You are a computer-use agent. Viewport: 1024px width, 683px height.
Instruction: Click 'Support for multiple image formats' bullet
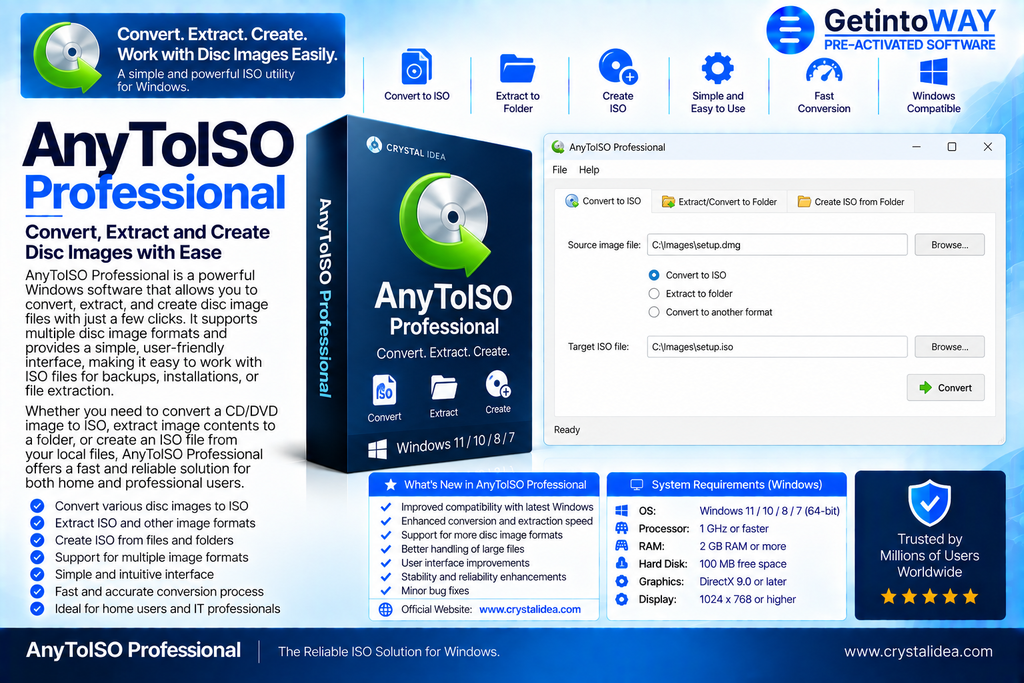[152, 558]
